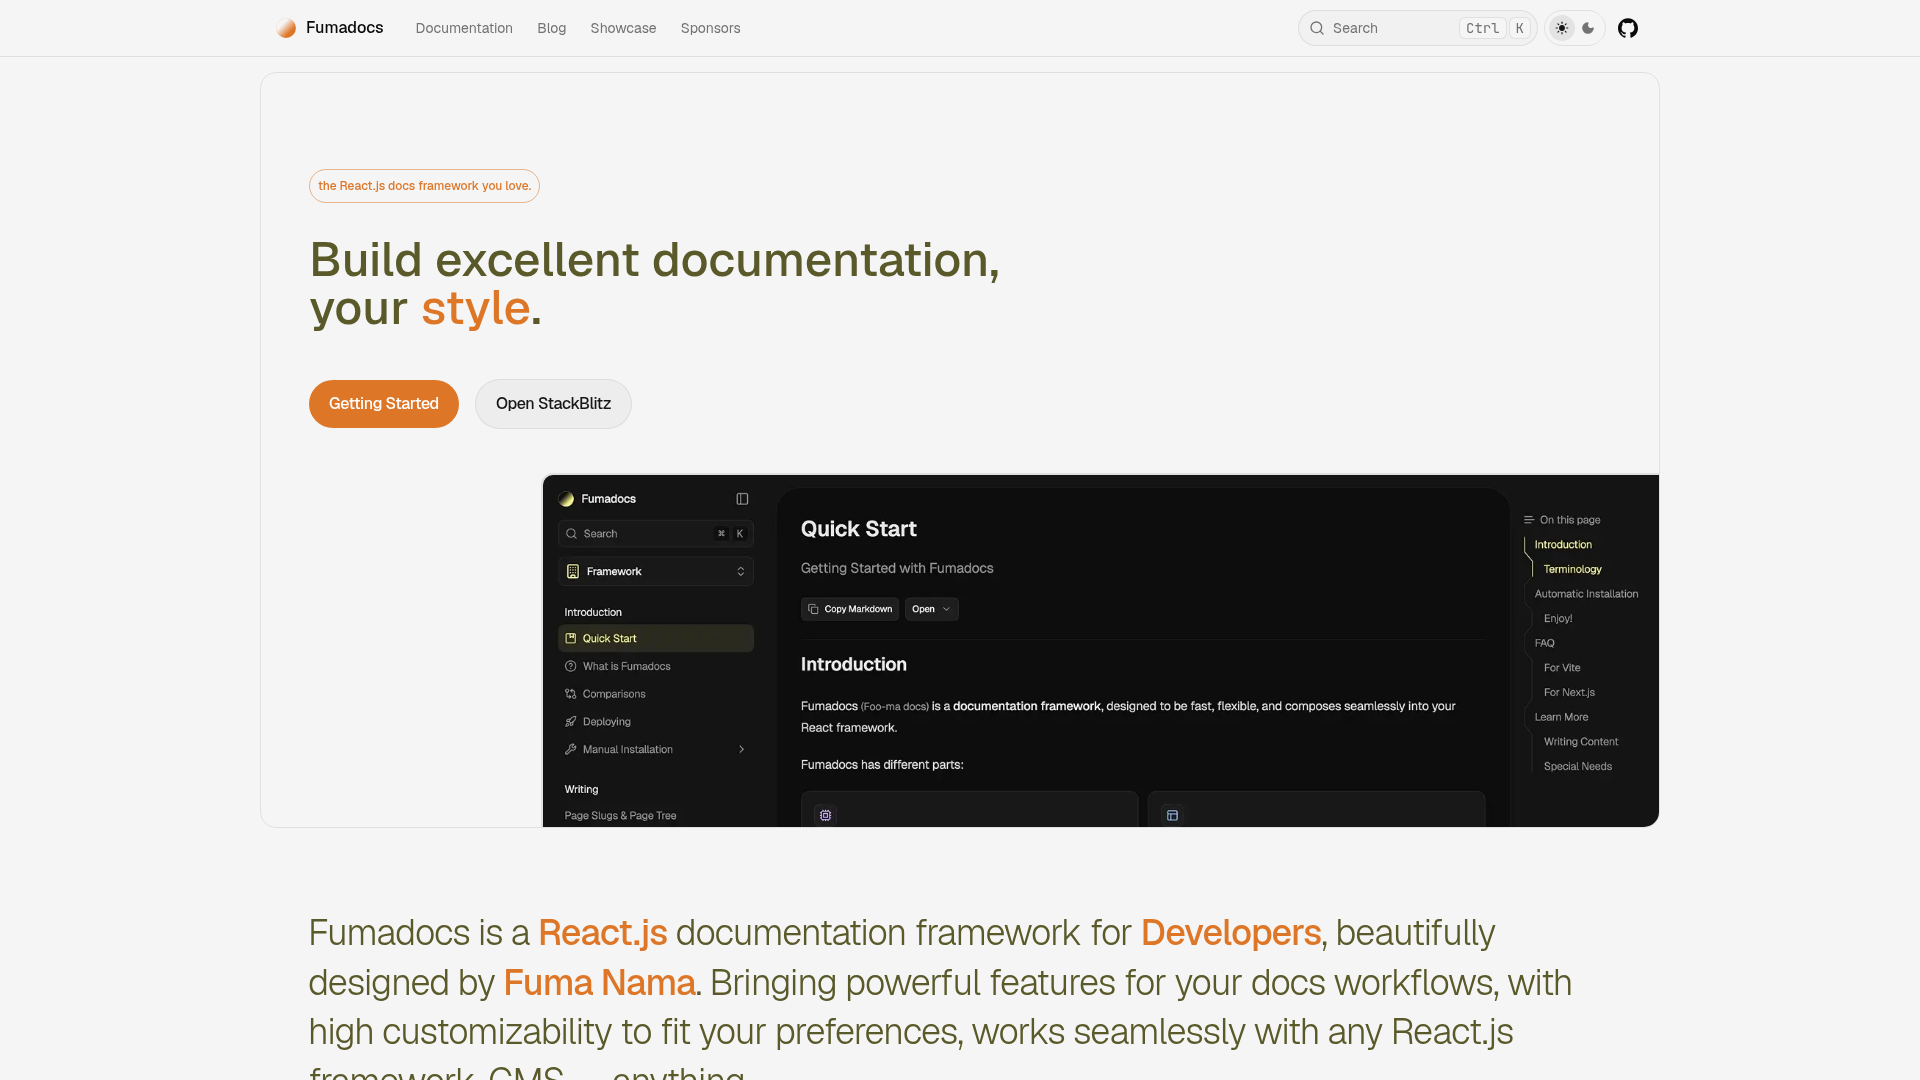Click the Open StackBlitz button
Viewport: 1920px width, 1080px height.
click(x=553, y=404)
